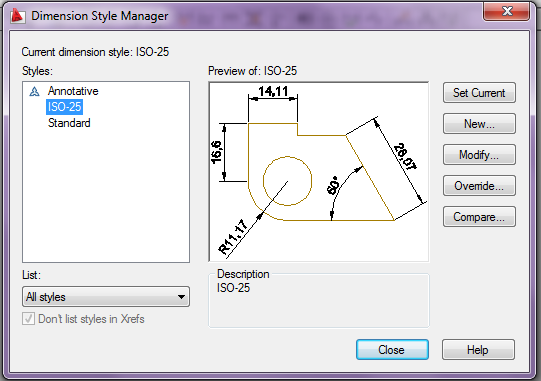Create a new style with New...
The width and height of the screenshot is (541, 381).
tap(479, 124)
